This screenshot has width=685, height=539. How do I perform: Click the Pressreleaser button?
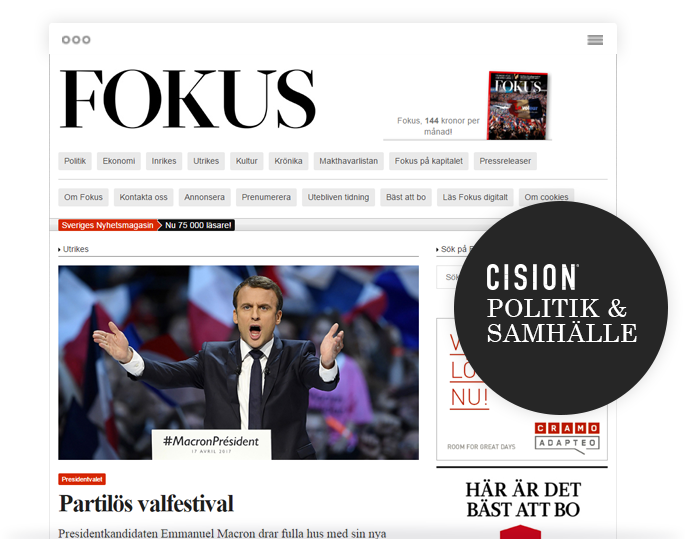(x=505, y=161)
